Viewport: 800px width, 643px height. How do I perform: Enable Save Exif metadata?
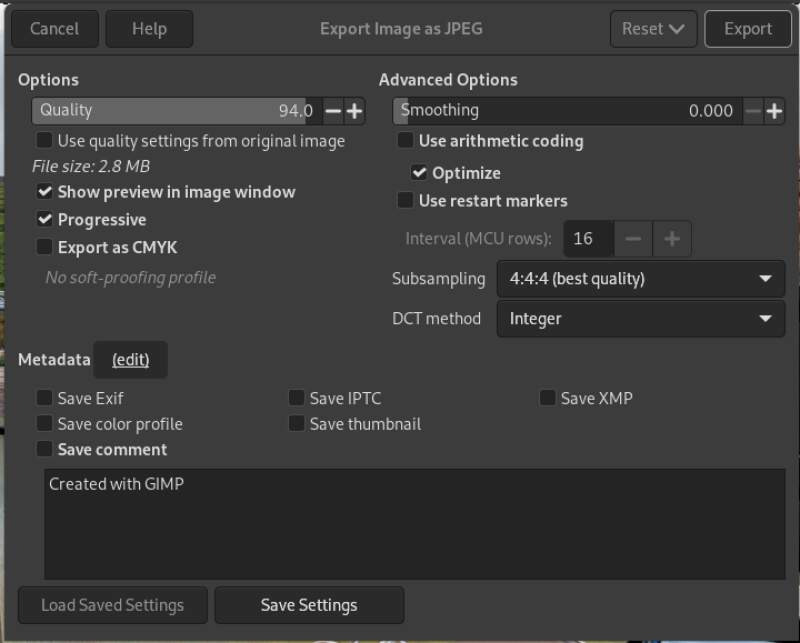click(43, 398)
